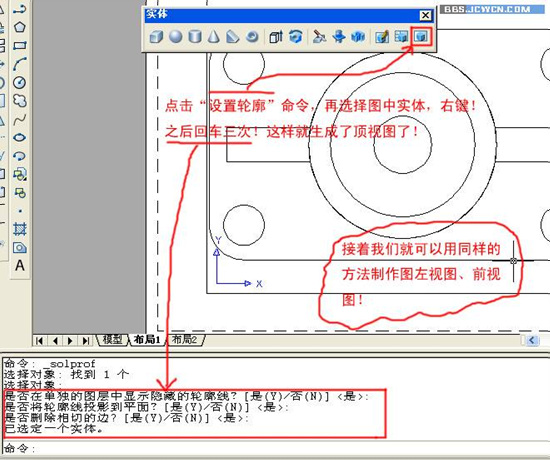Viewport: 550px width, 460px height.
Task: Select the Ellipse Arc tool
Action: click(20, 156)
